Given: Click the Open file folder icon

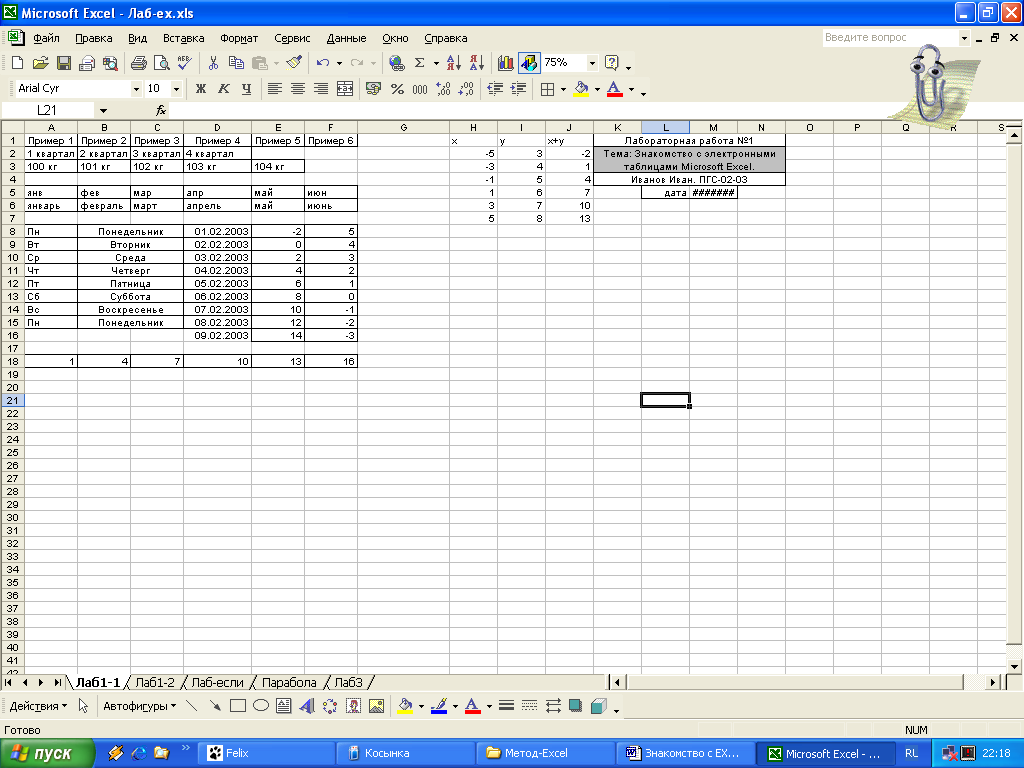Looking at the screenshot, I should click(40, 63).
